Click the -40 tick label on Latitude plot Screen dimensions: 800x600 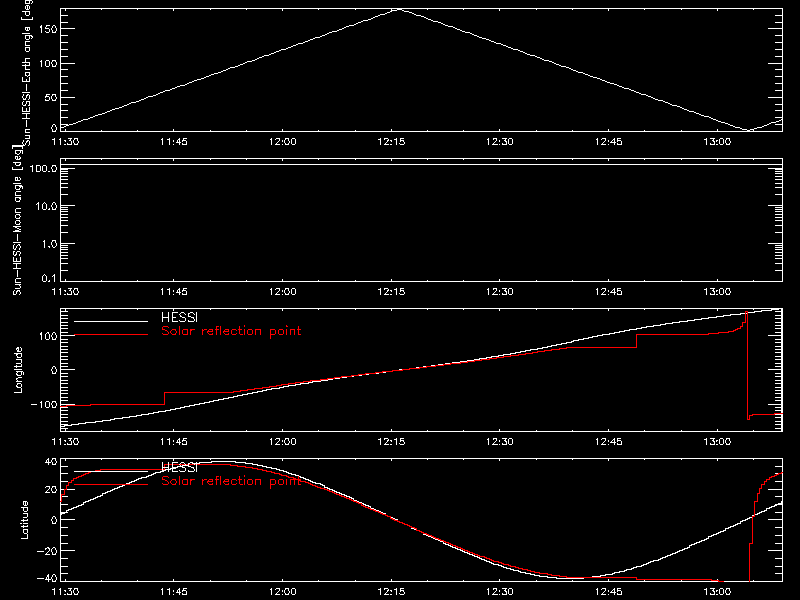pos(47,579)
